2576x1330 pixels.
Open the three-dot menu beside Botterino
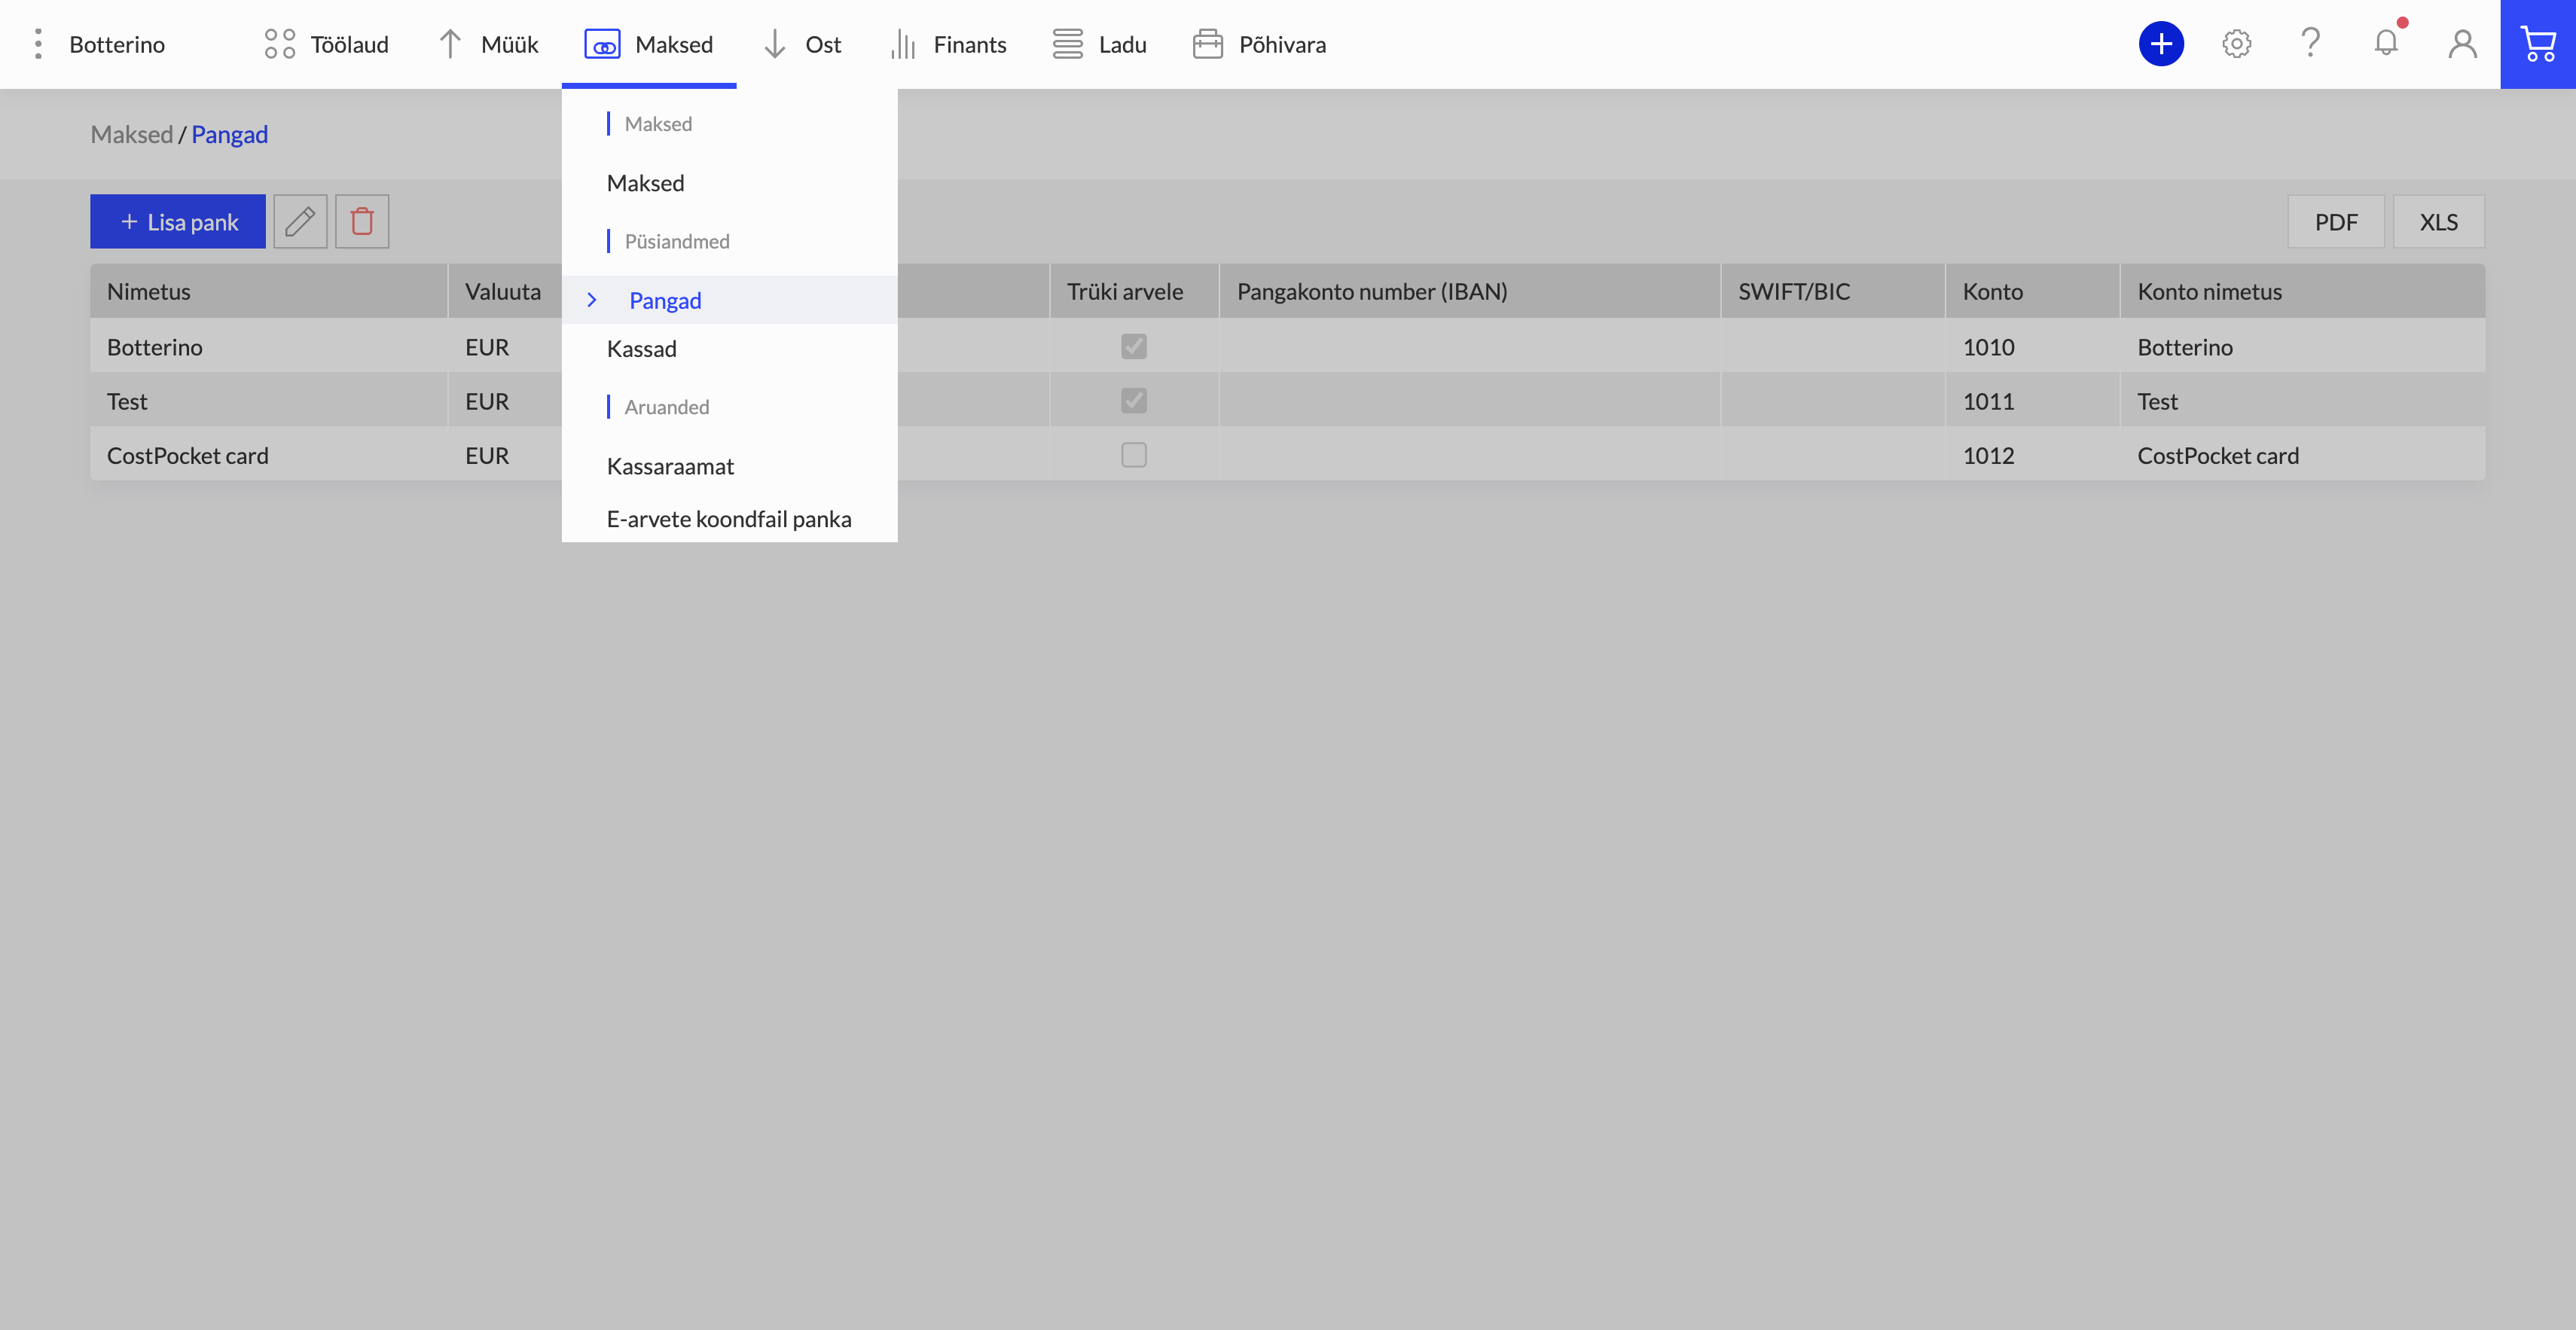tap(38, 44)
